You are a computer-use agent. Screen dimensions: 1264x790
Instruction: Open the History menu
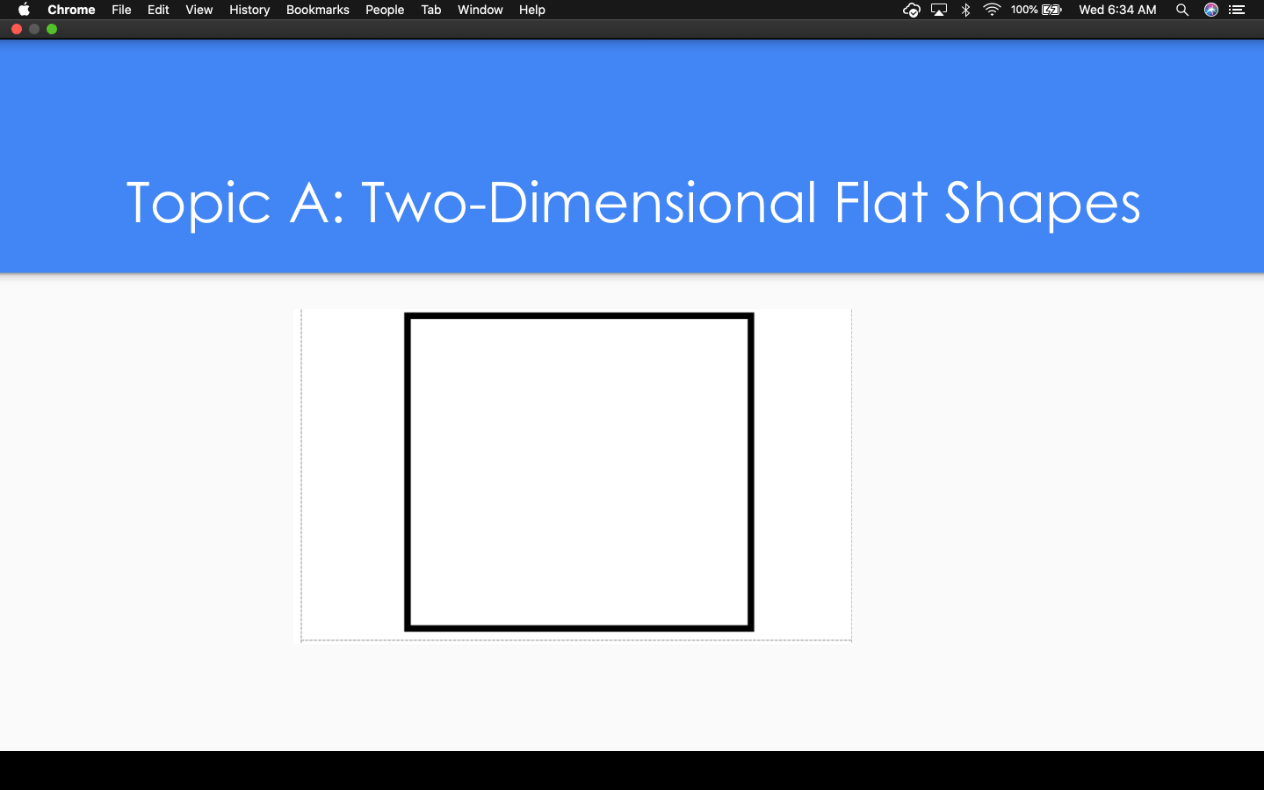coord(249,10)
